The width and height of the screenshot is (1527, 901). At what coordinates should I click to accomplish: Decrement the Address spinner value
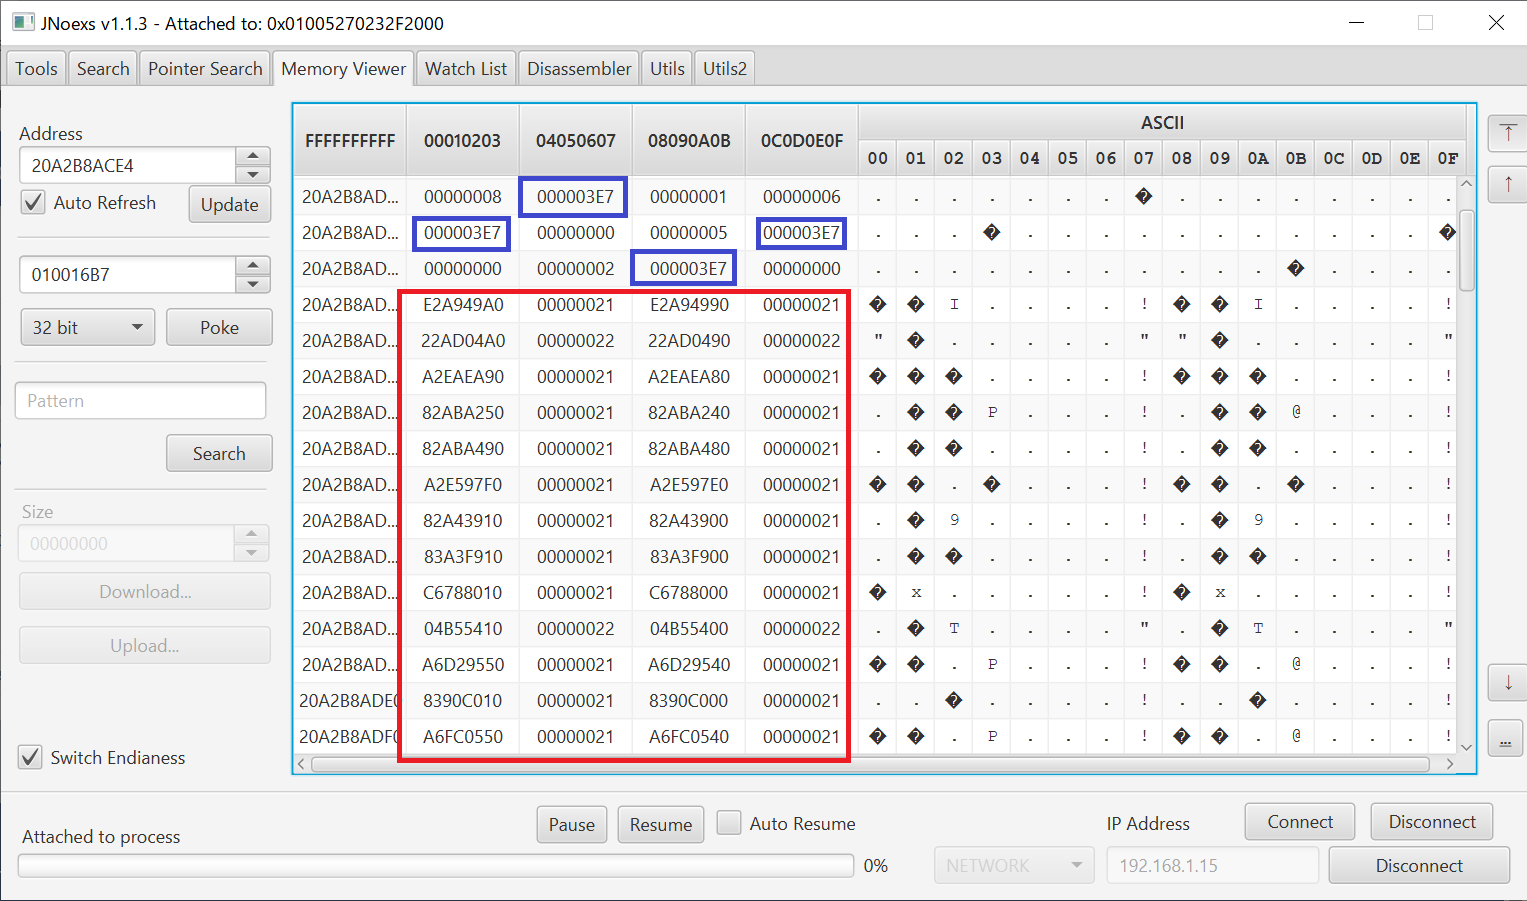[253, 174]
